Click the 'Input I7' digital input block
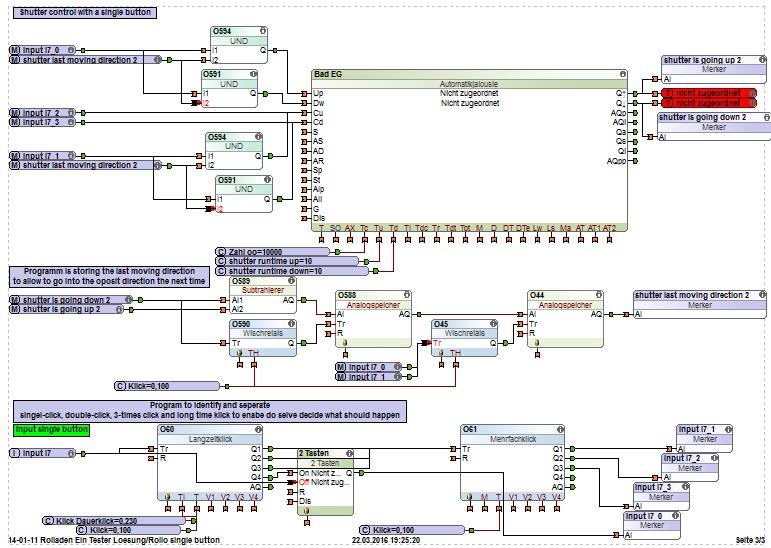 (42, 453)
